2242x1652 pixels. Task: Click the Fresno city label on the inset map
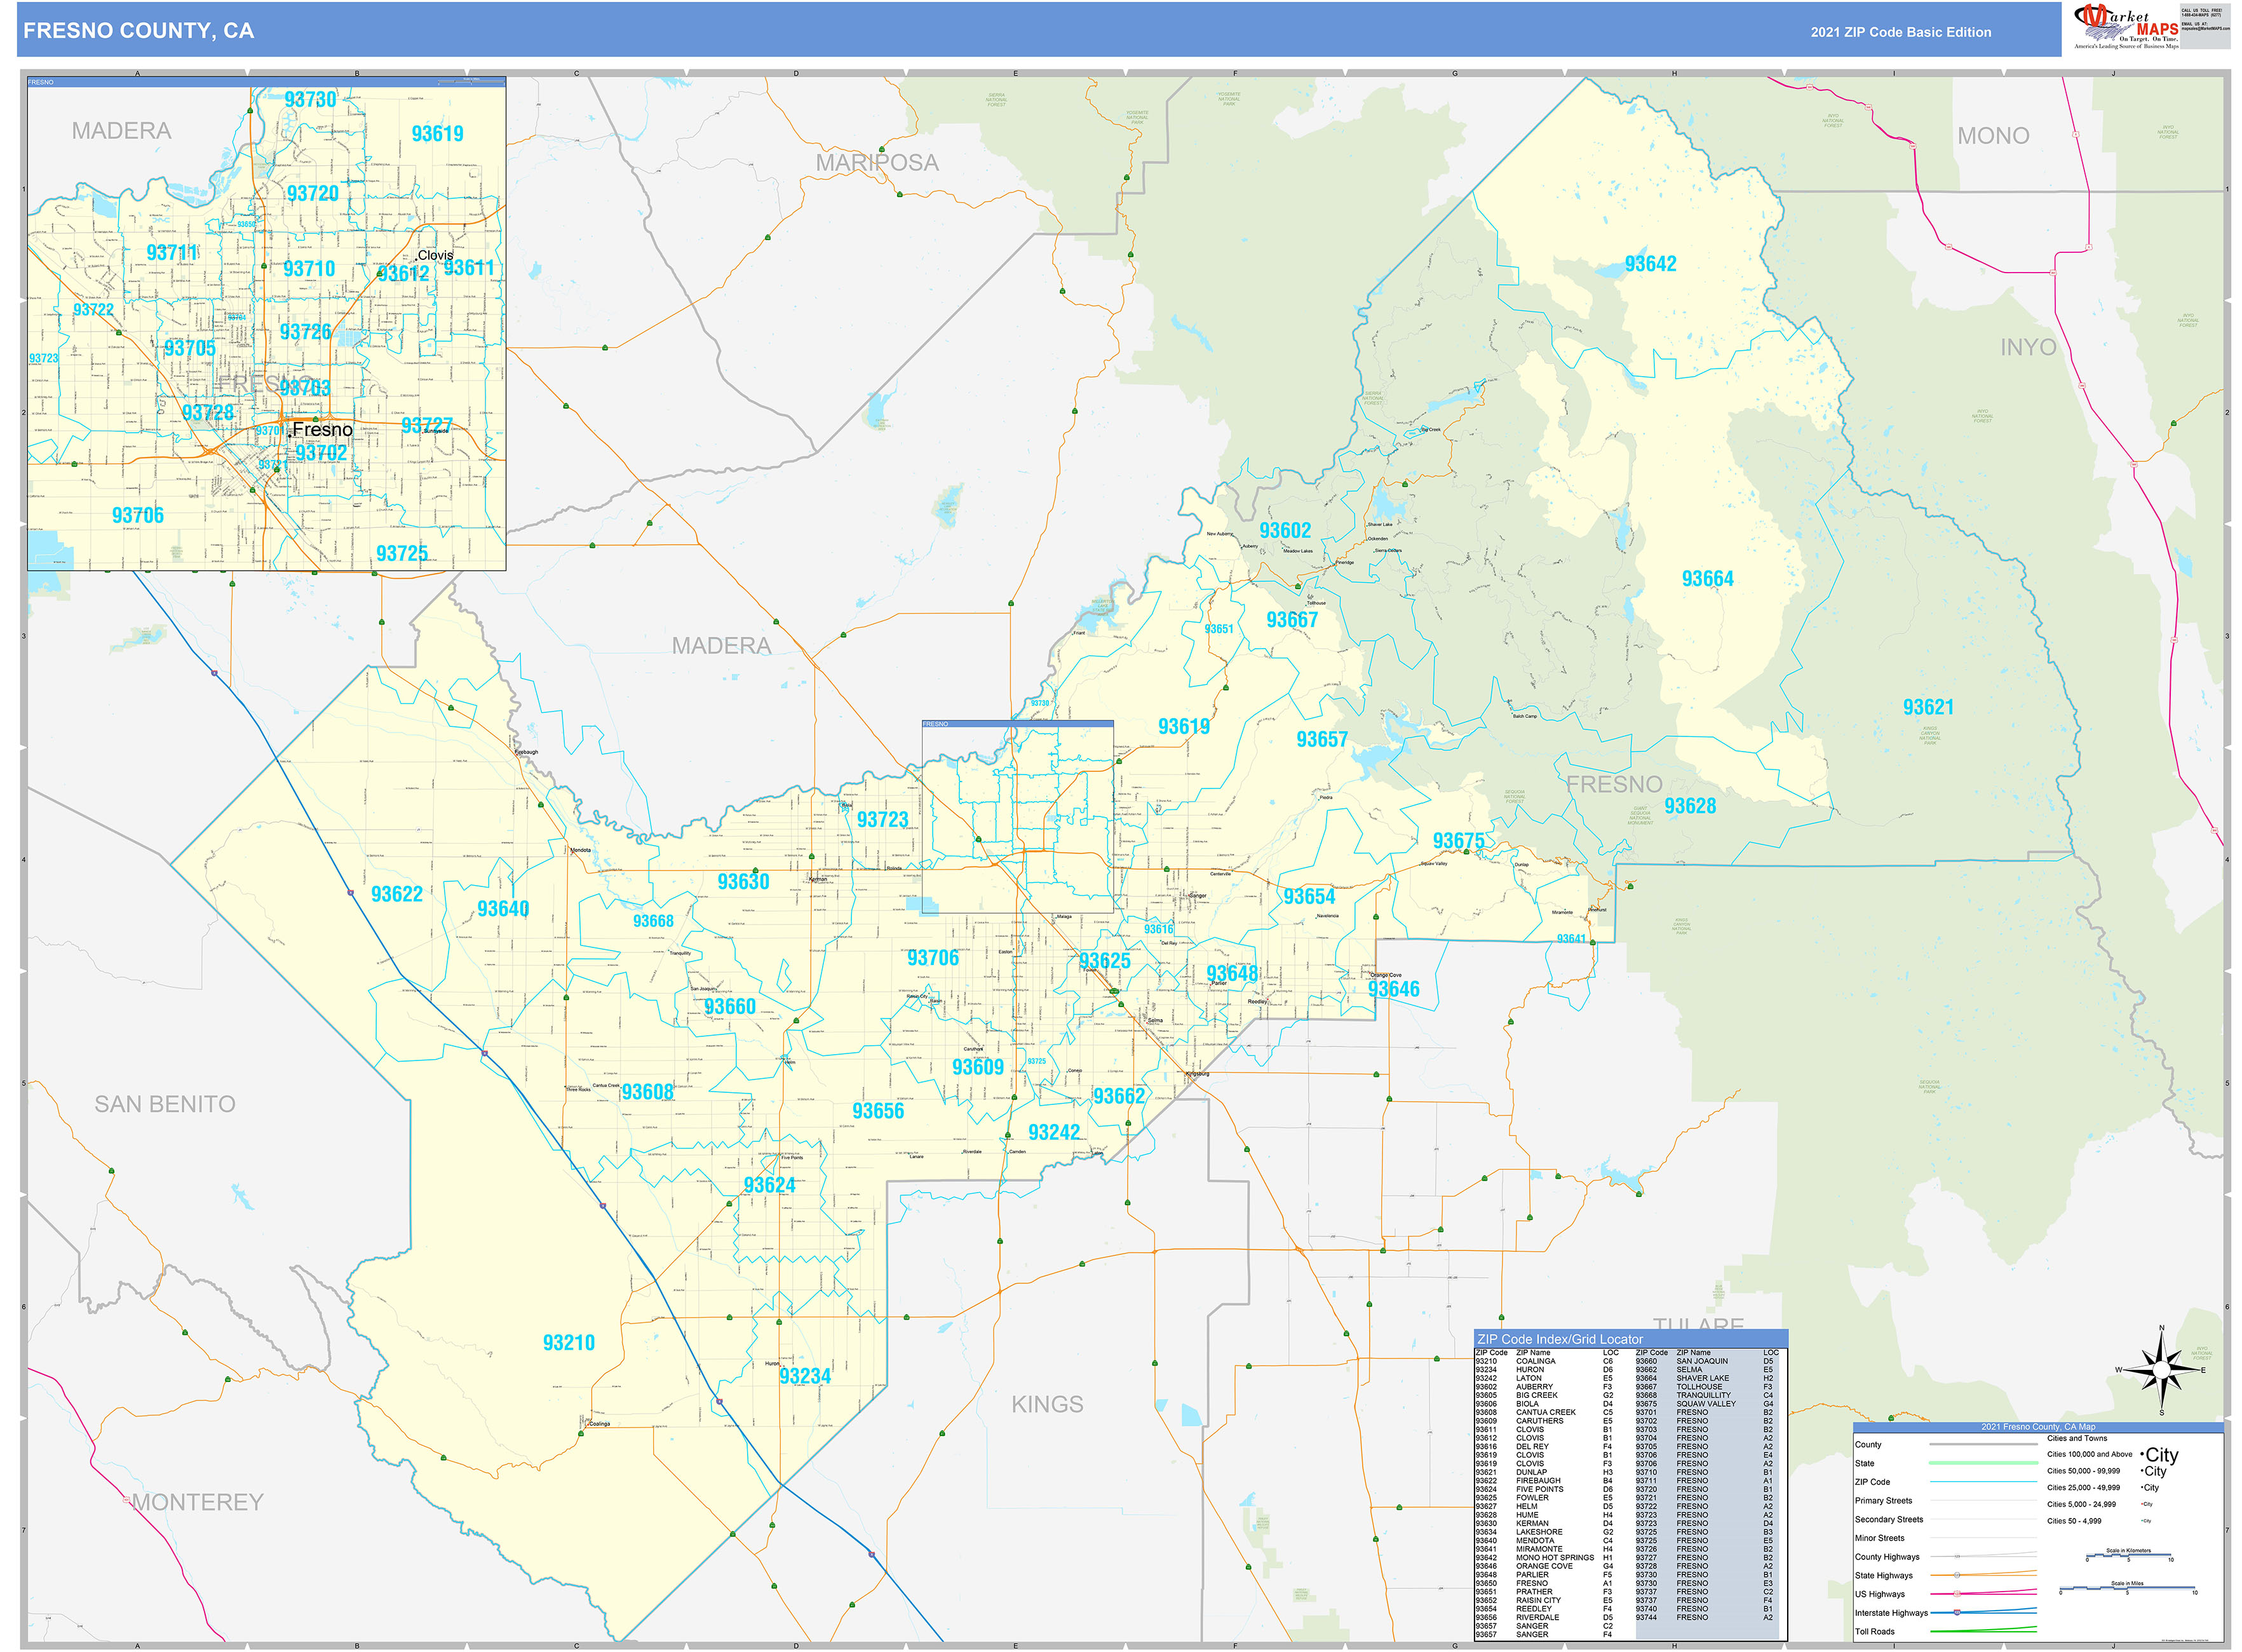[322, 430]
